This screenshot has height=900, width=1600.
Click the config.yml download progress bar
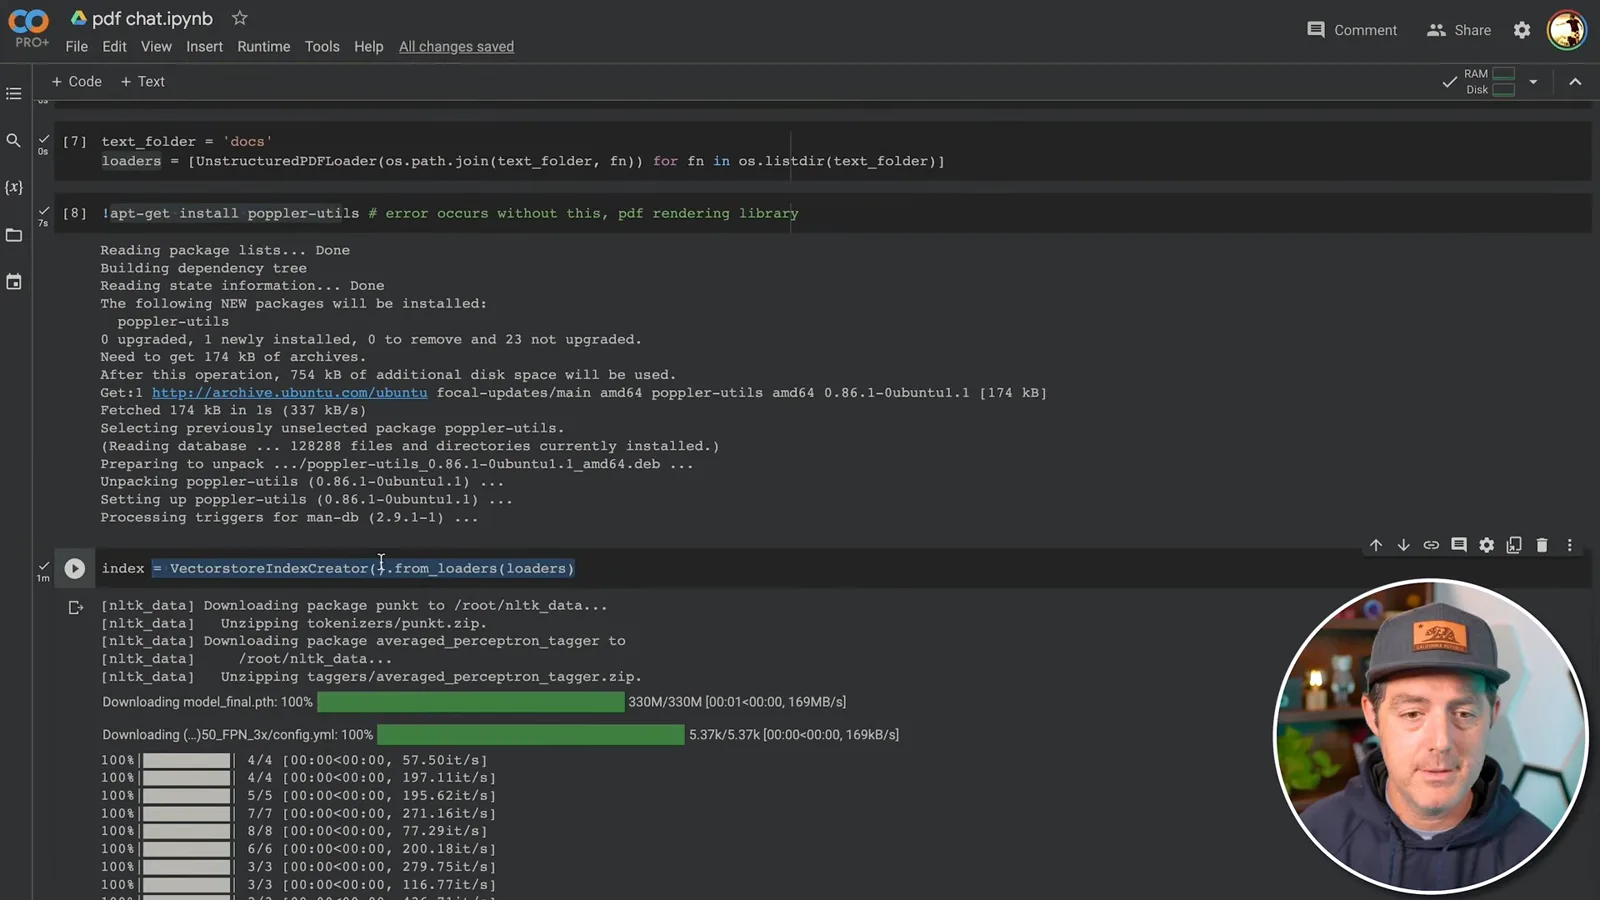(x=530, y=735)
